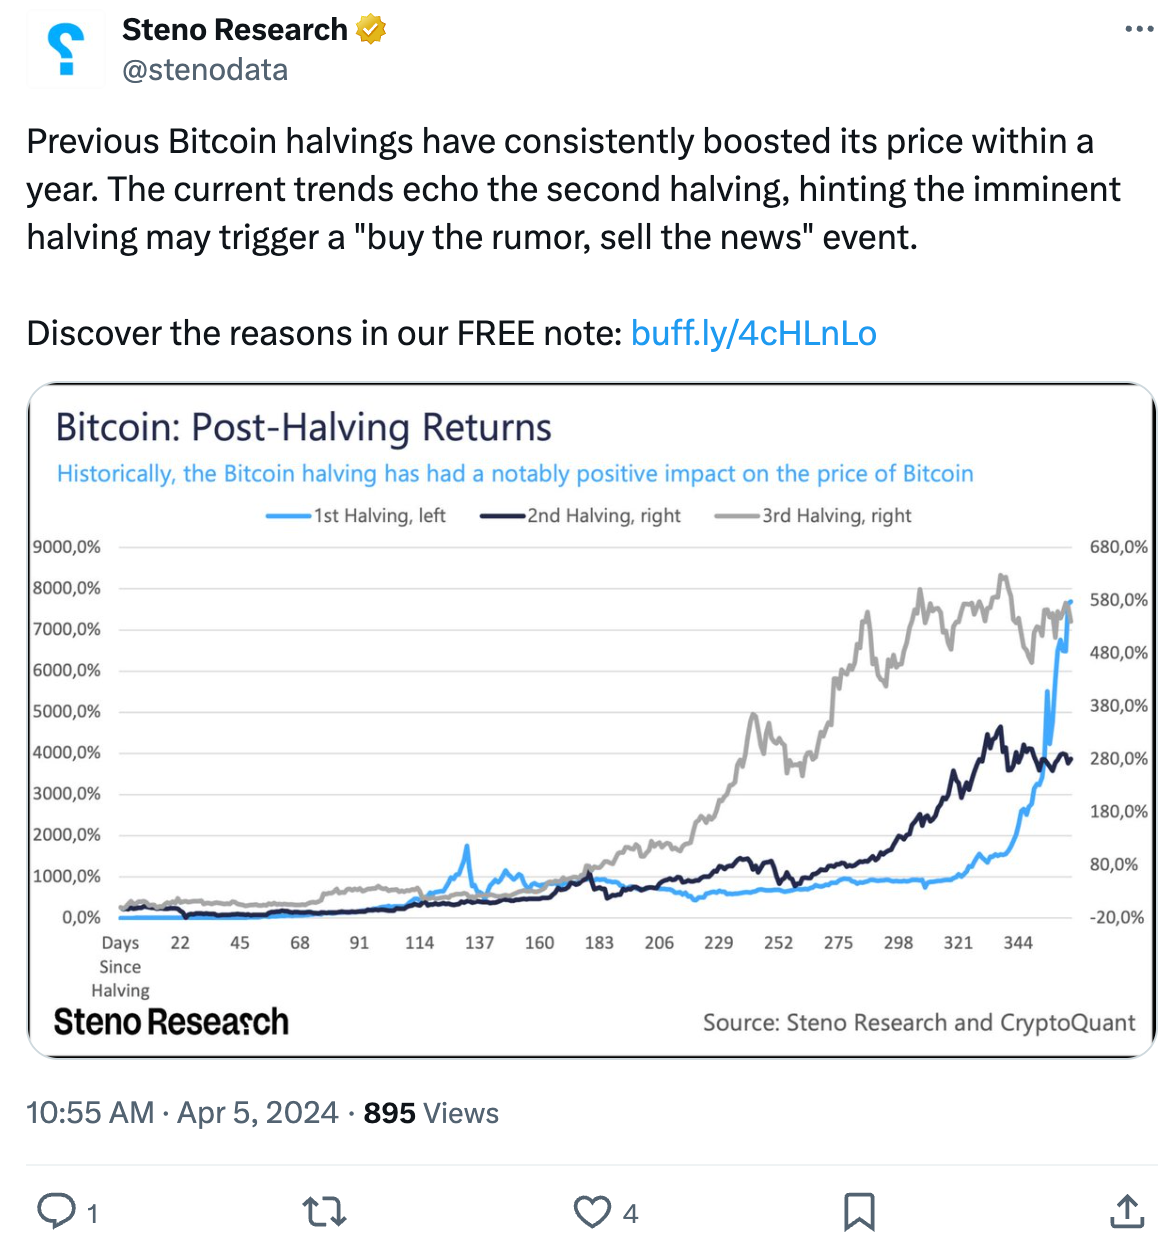Click the like count showing 4

630,1213
